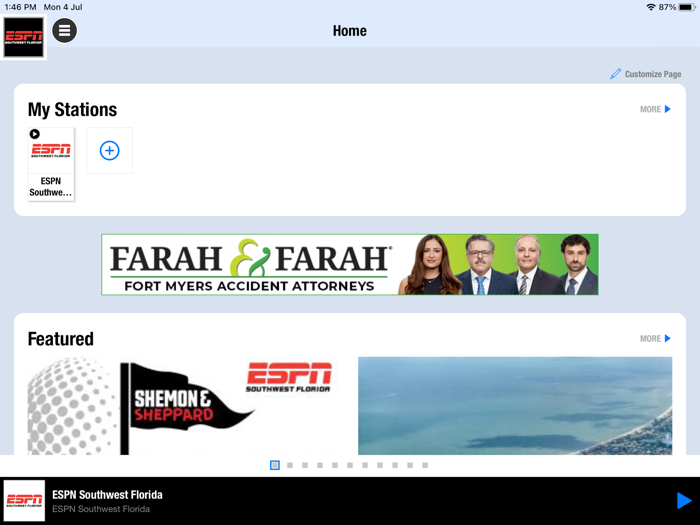Open the Farah & Farah attorneys banner ad

pyautogui.click(x=350, y=264)
